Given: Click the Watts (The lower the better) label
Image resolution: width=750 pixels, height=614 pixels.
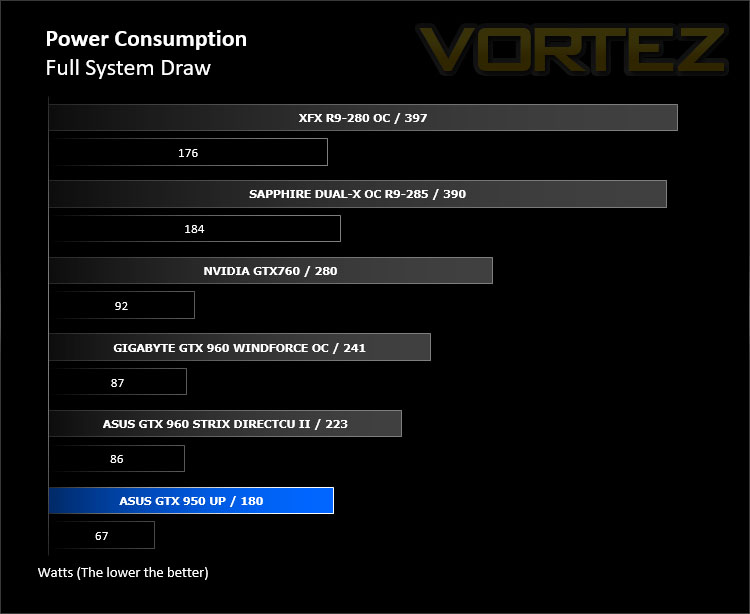Looking at the screenshot, I should tap(123, 572).
